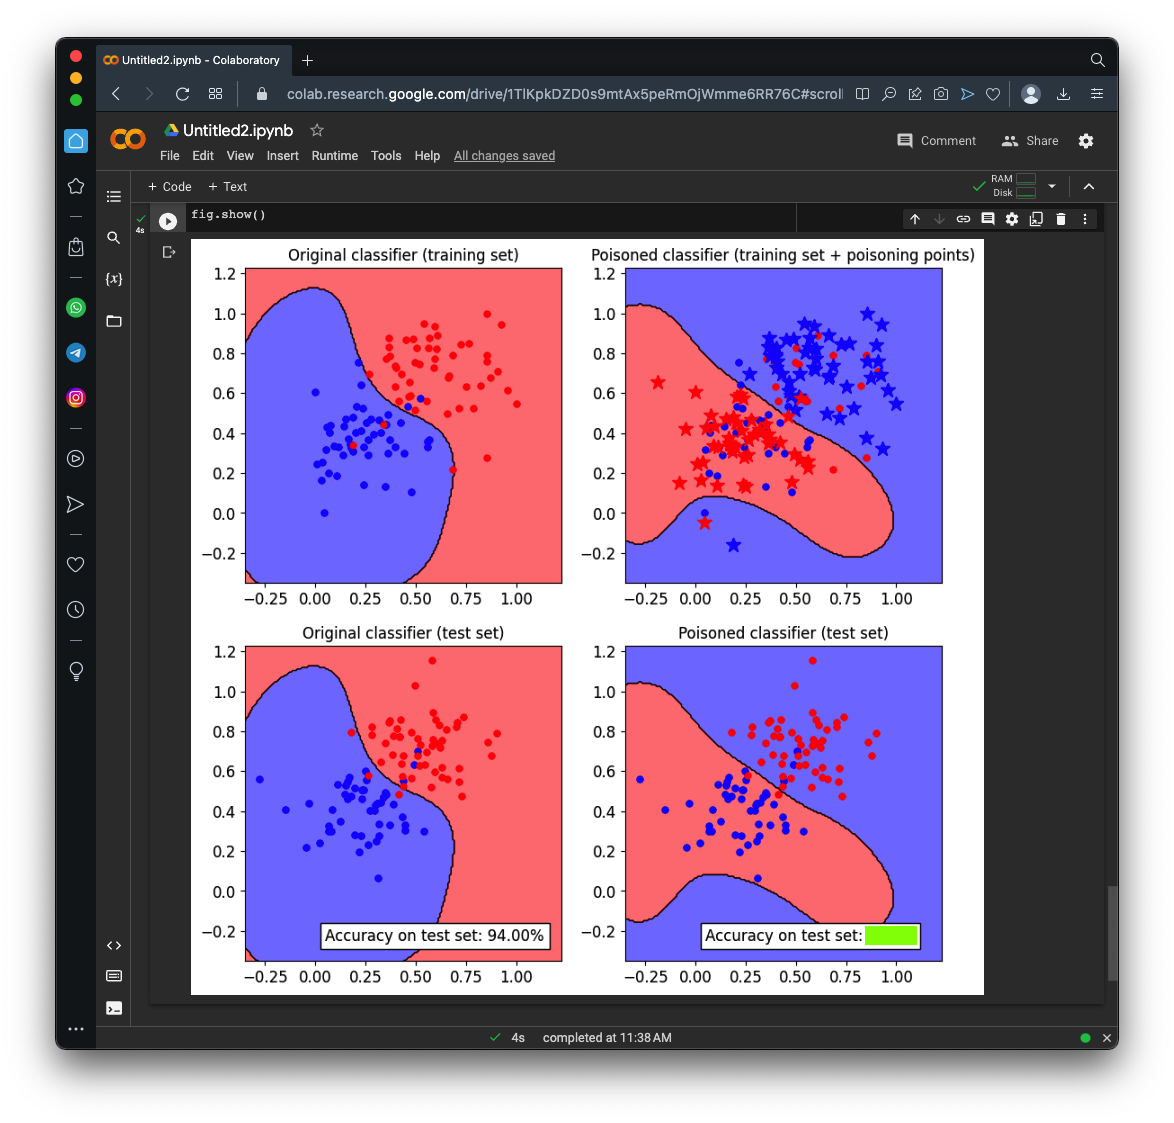This screenshot has width=1174, height=1123.
Task: Open the table of contents panel
Action: pos(114,196)
